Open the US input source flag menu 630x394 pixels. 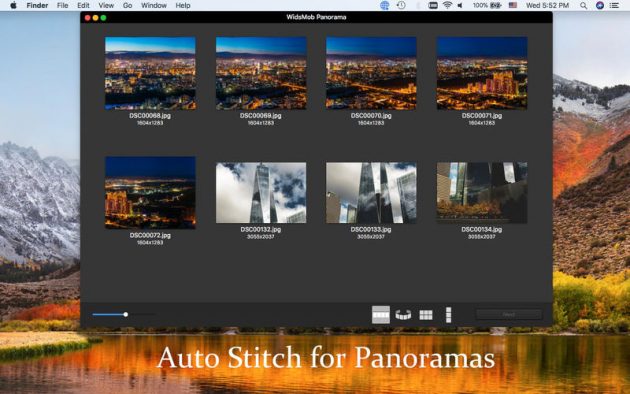(x=513, y=6)
